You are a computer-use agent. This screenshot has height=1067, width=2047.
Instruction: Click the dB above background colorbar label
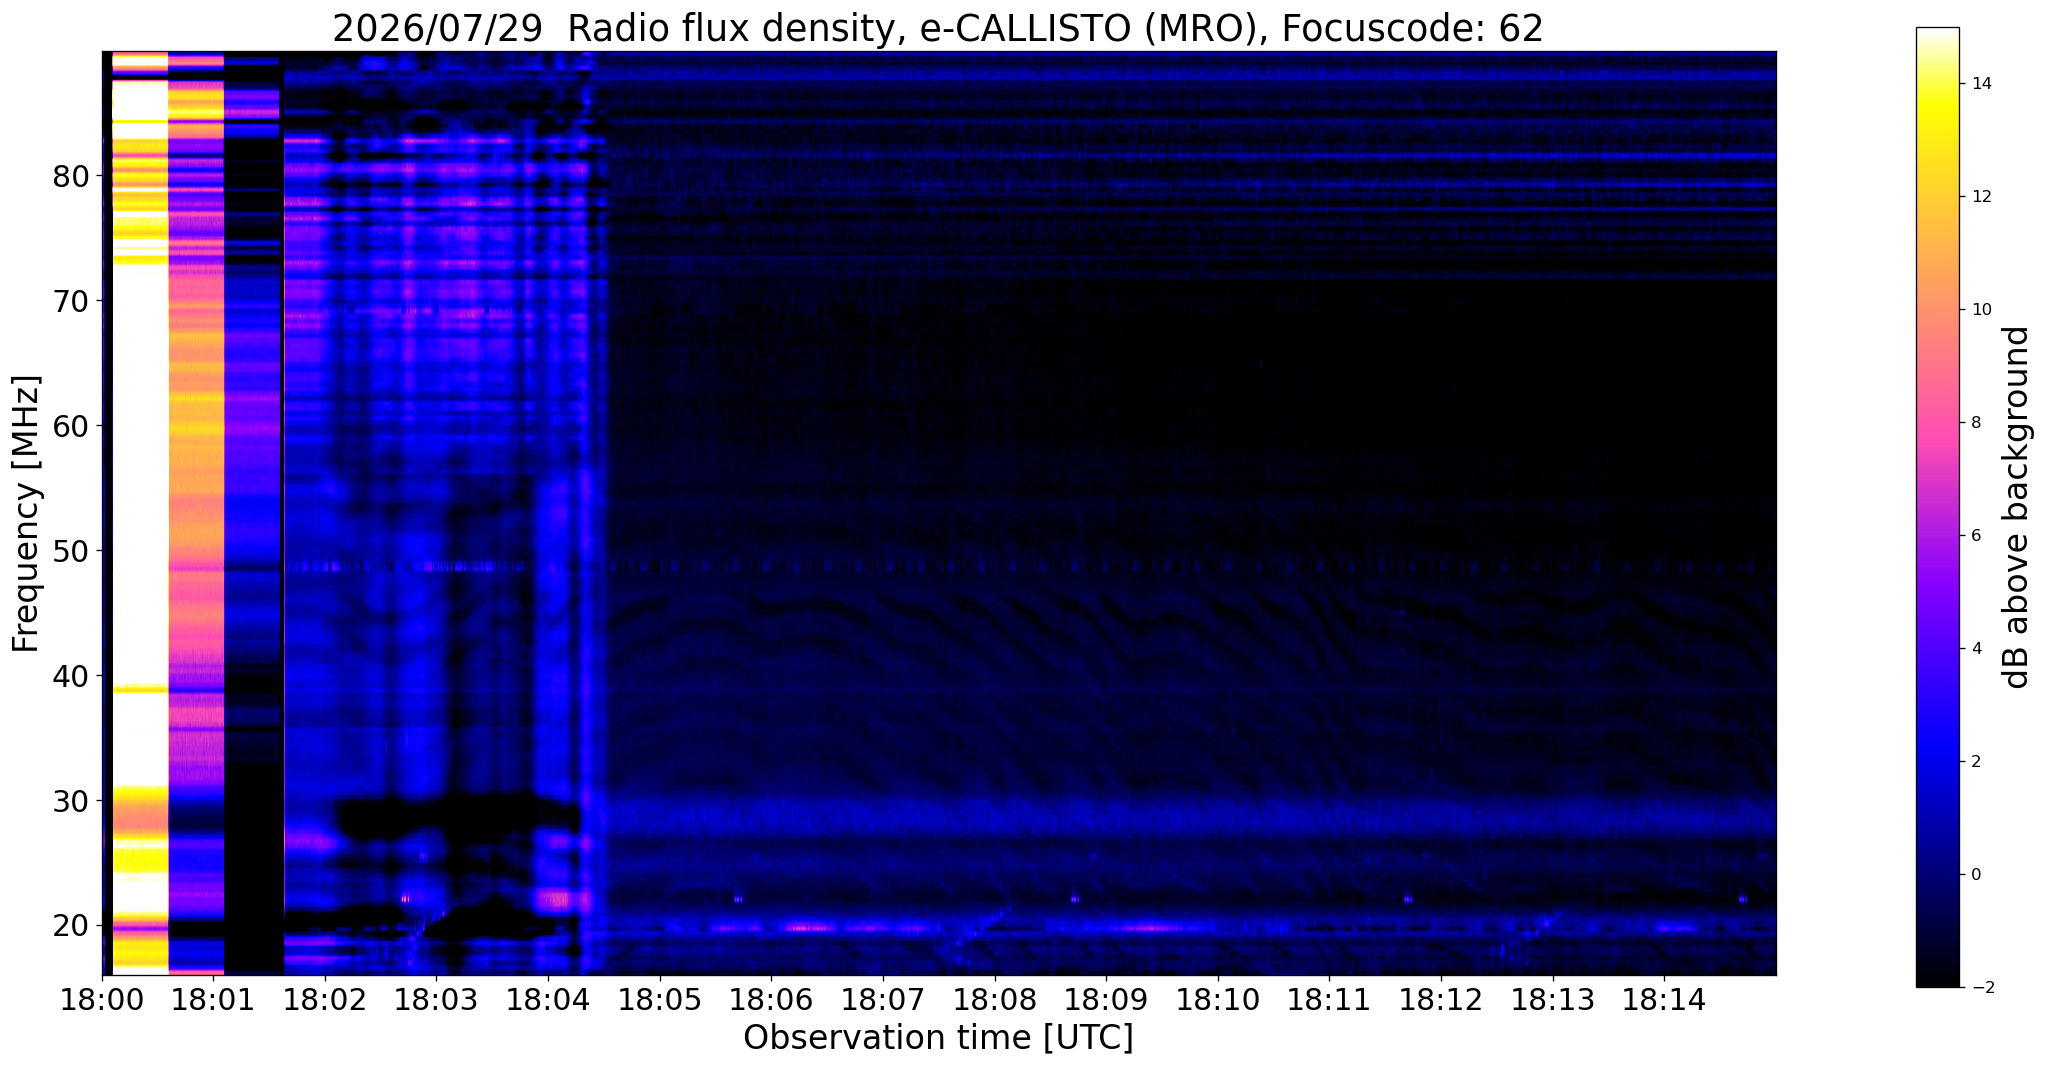(x=2017, y=507)
